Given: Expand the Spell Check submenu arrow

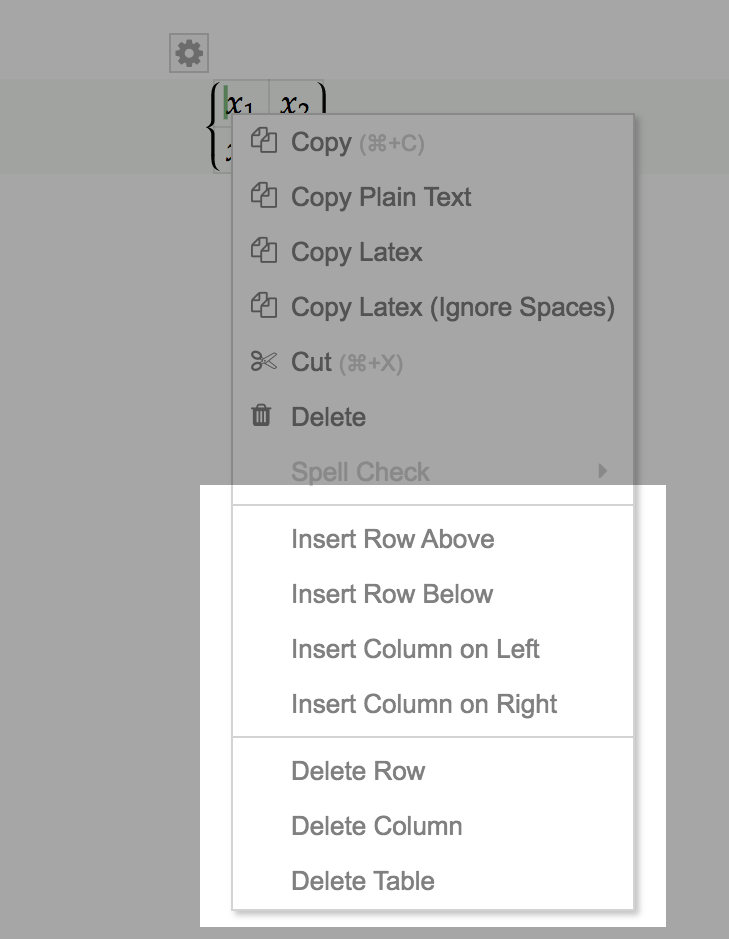Looking at the screenshot, I should (603, 471).
